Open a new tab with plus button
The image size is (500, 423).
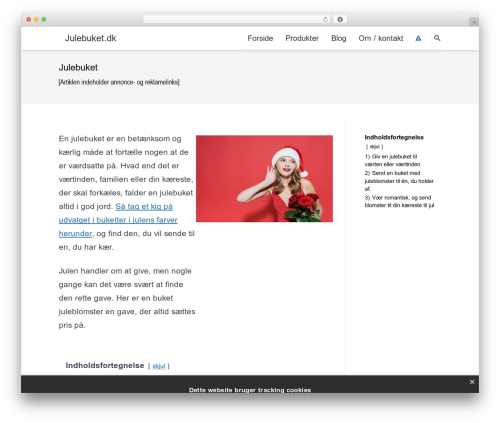pos(474,22)
